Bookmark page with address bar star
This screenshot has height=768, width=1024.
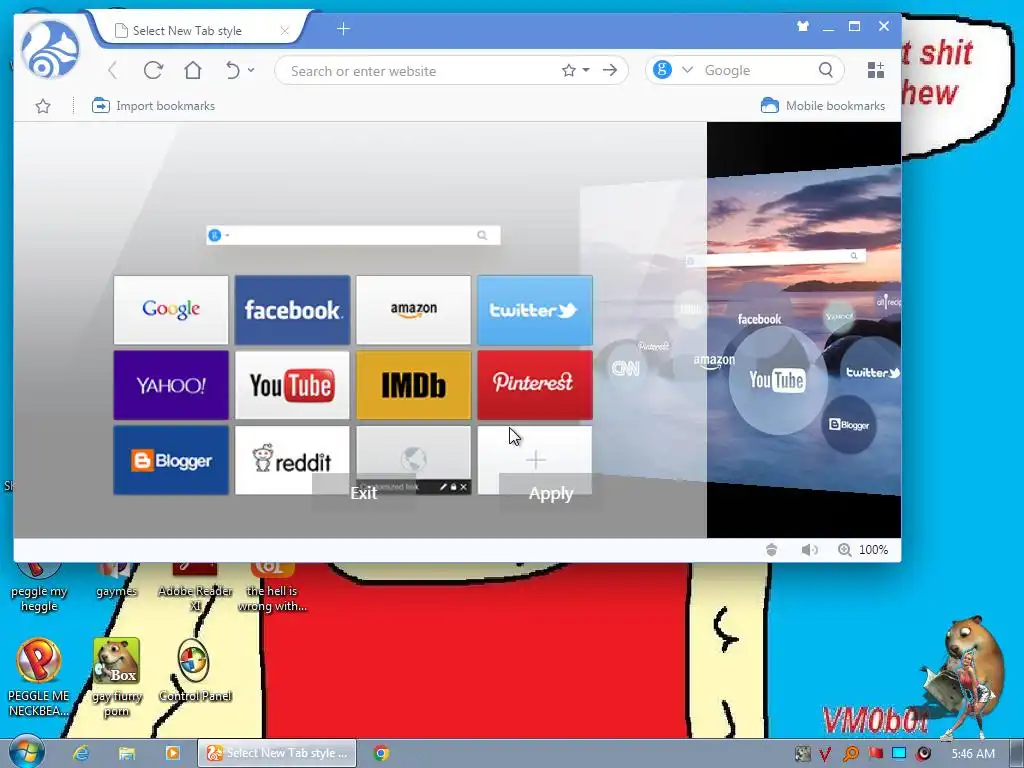point(568,70)
